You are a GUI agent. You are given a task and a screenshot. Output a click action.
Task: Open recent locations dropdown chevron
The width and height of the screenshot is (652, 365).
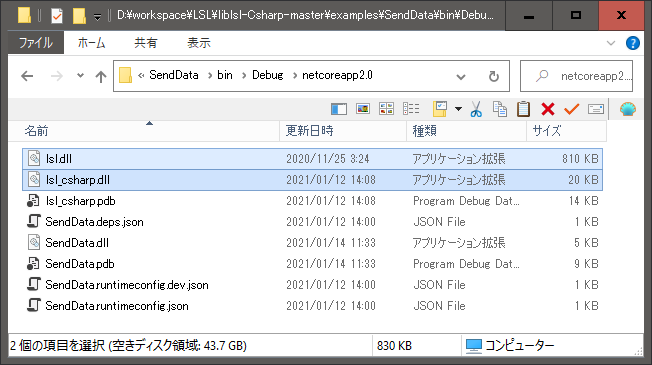pos(80,76)
